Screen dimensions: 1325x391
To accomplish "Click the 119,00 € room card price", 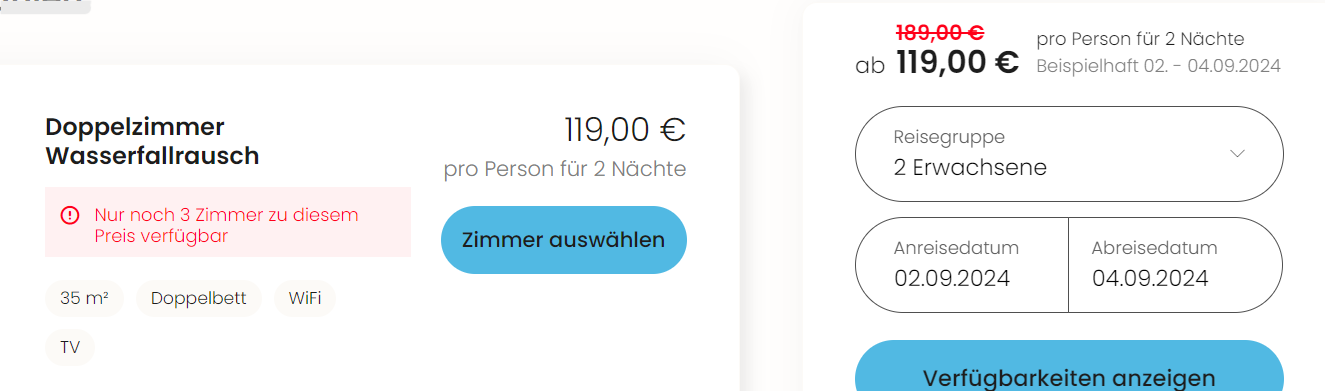I will (x=625, y=130).
